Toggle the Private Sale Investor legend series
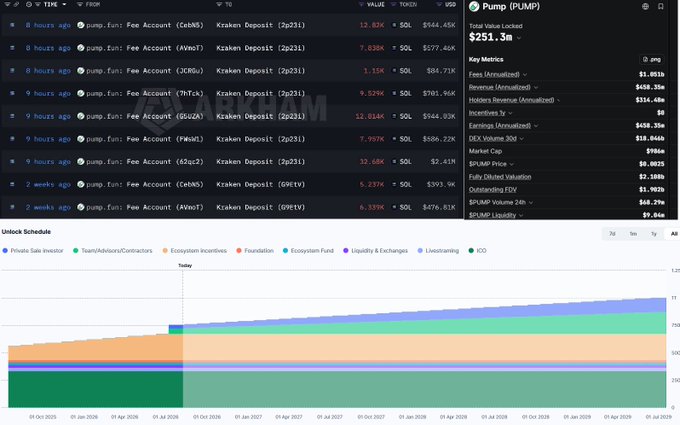Screen dimensions: 680x425 [x=33, y=251]
